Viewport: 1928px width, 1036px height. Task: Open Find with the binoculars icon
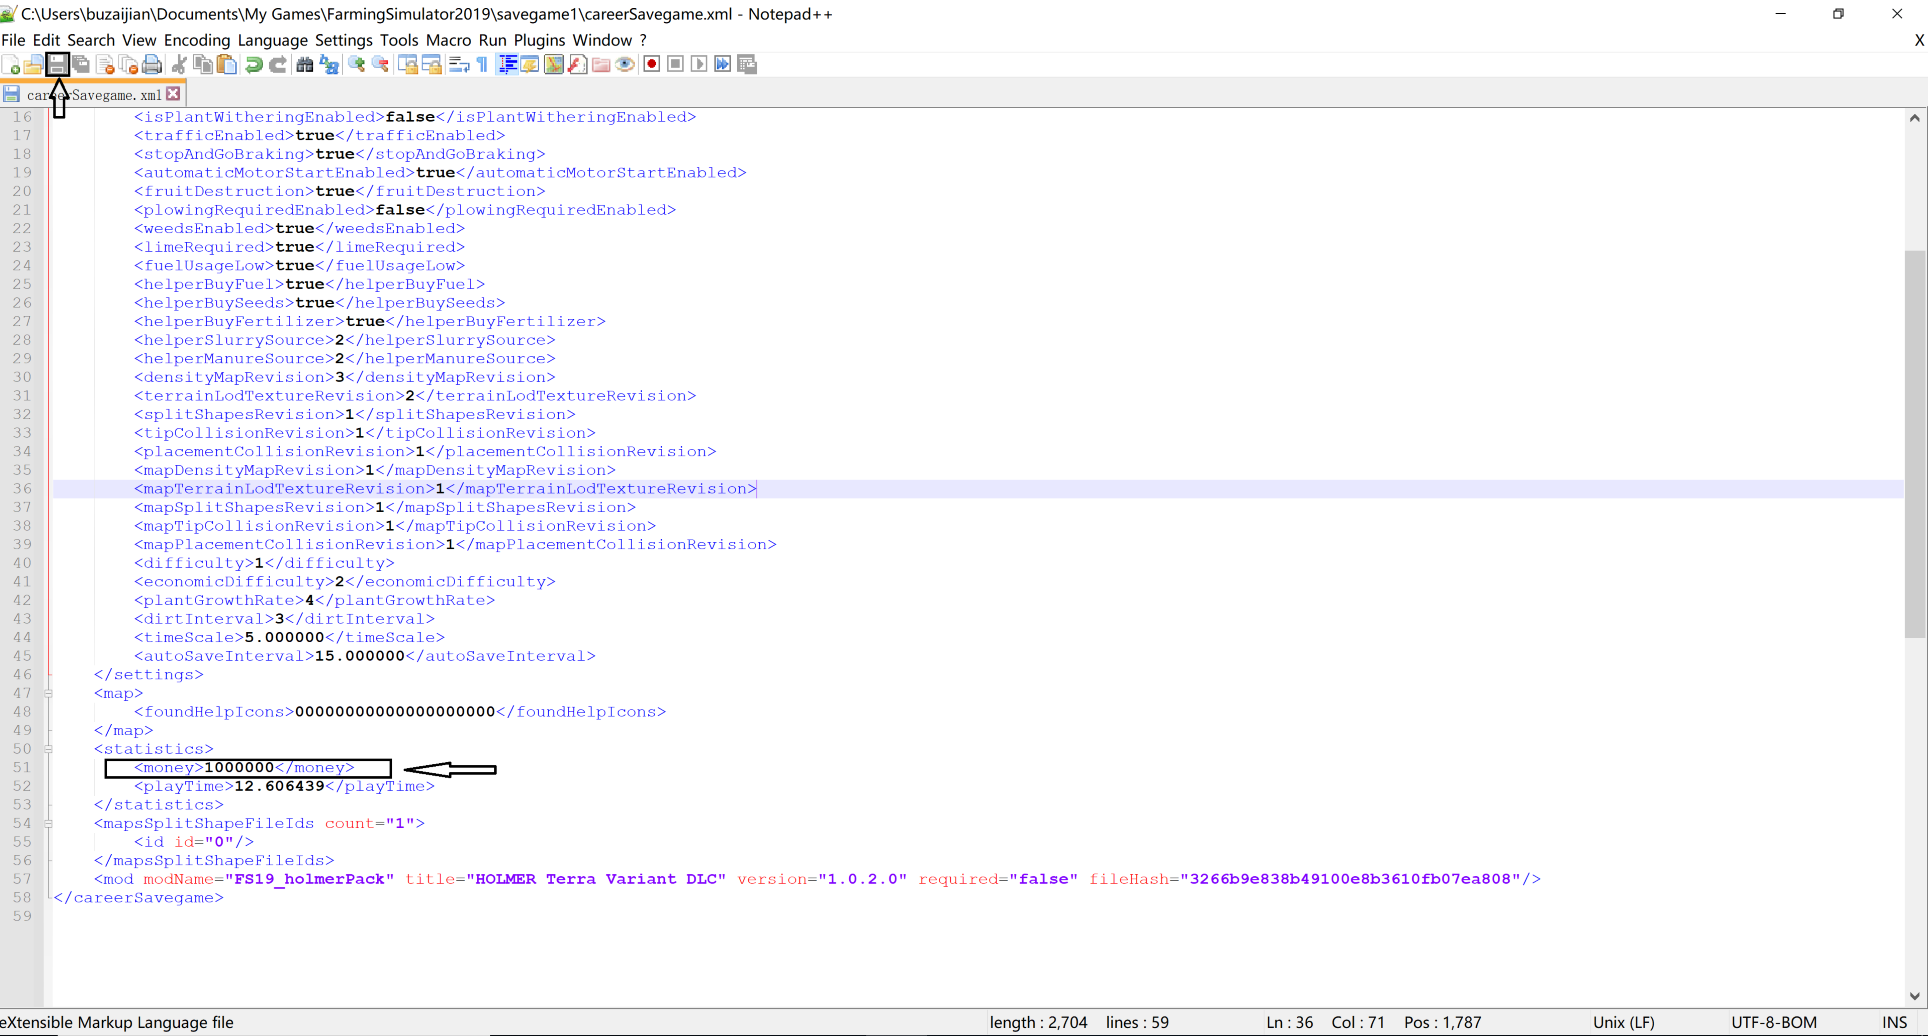click(x=305, y=64)
